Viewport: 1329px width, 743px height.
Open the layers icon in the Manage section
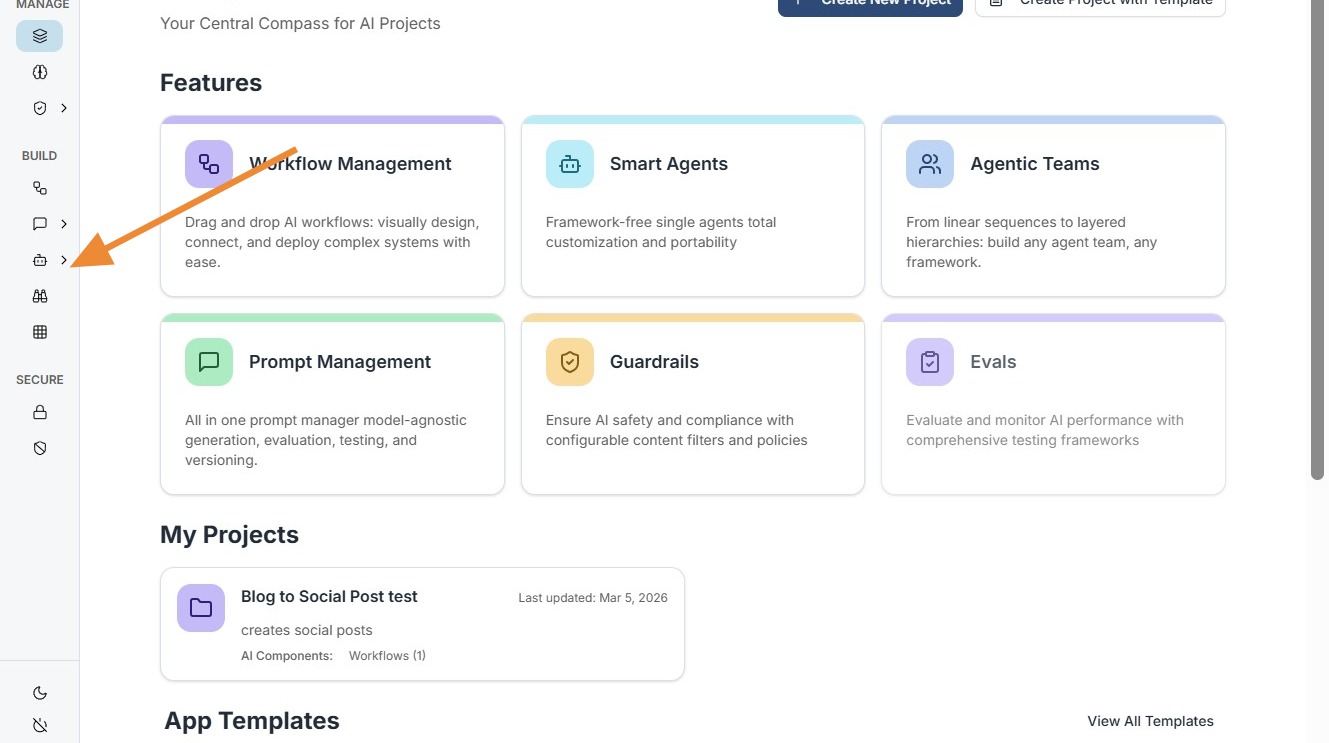coord(40,36)
